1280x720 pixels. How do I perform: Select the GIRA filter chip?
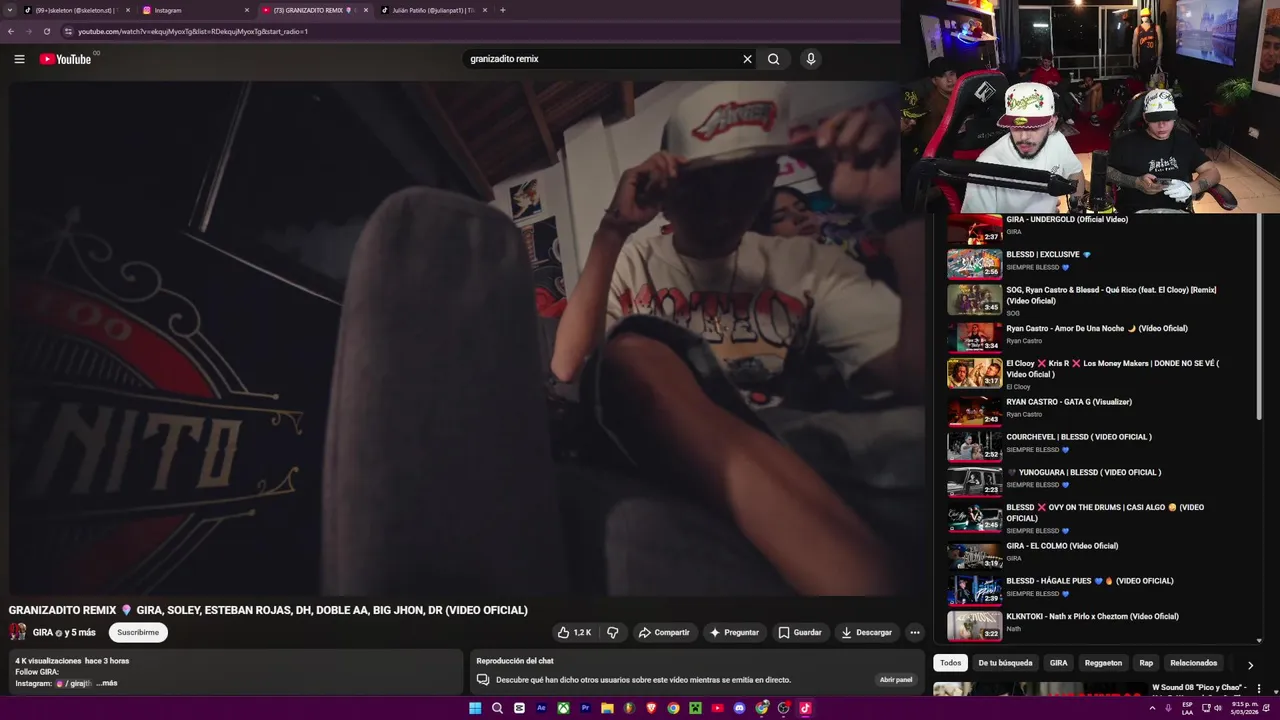pyautogui.click(x=1058, y=663)
